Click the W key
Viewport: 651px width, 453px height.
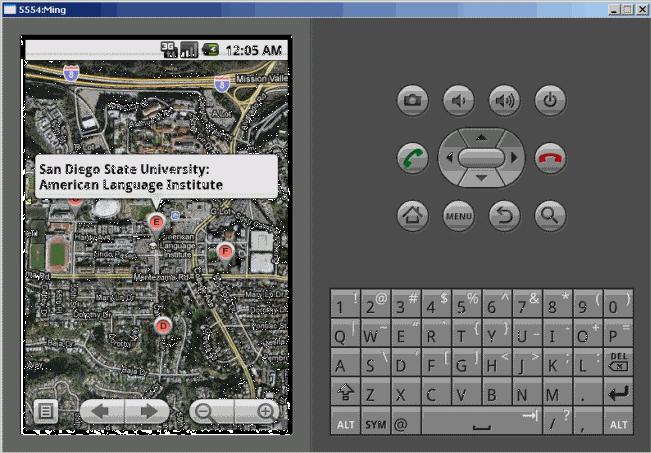[x=376, y=333]
